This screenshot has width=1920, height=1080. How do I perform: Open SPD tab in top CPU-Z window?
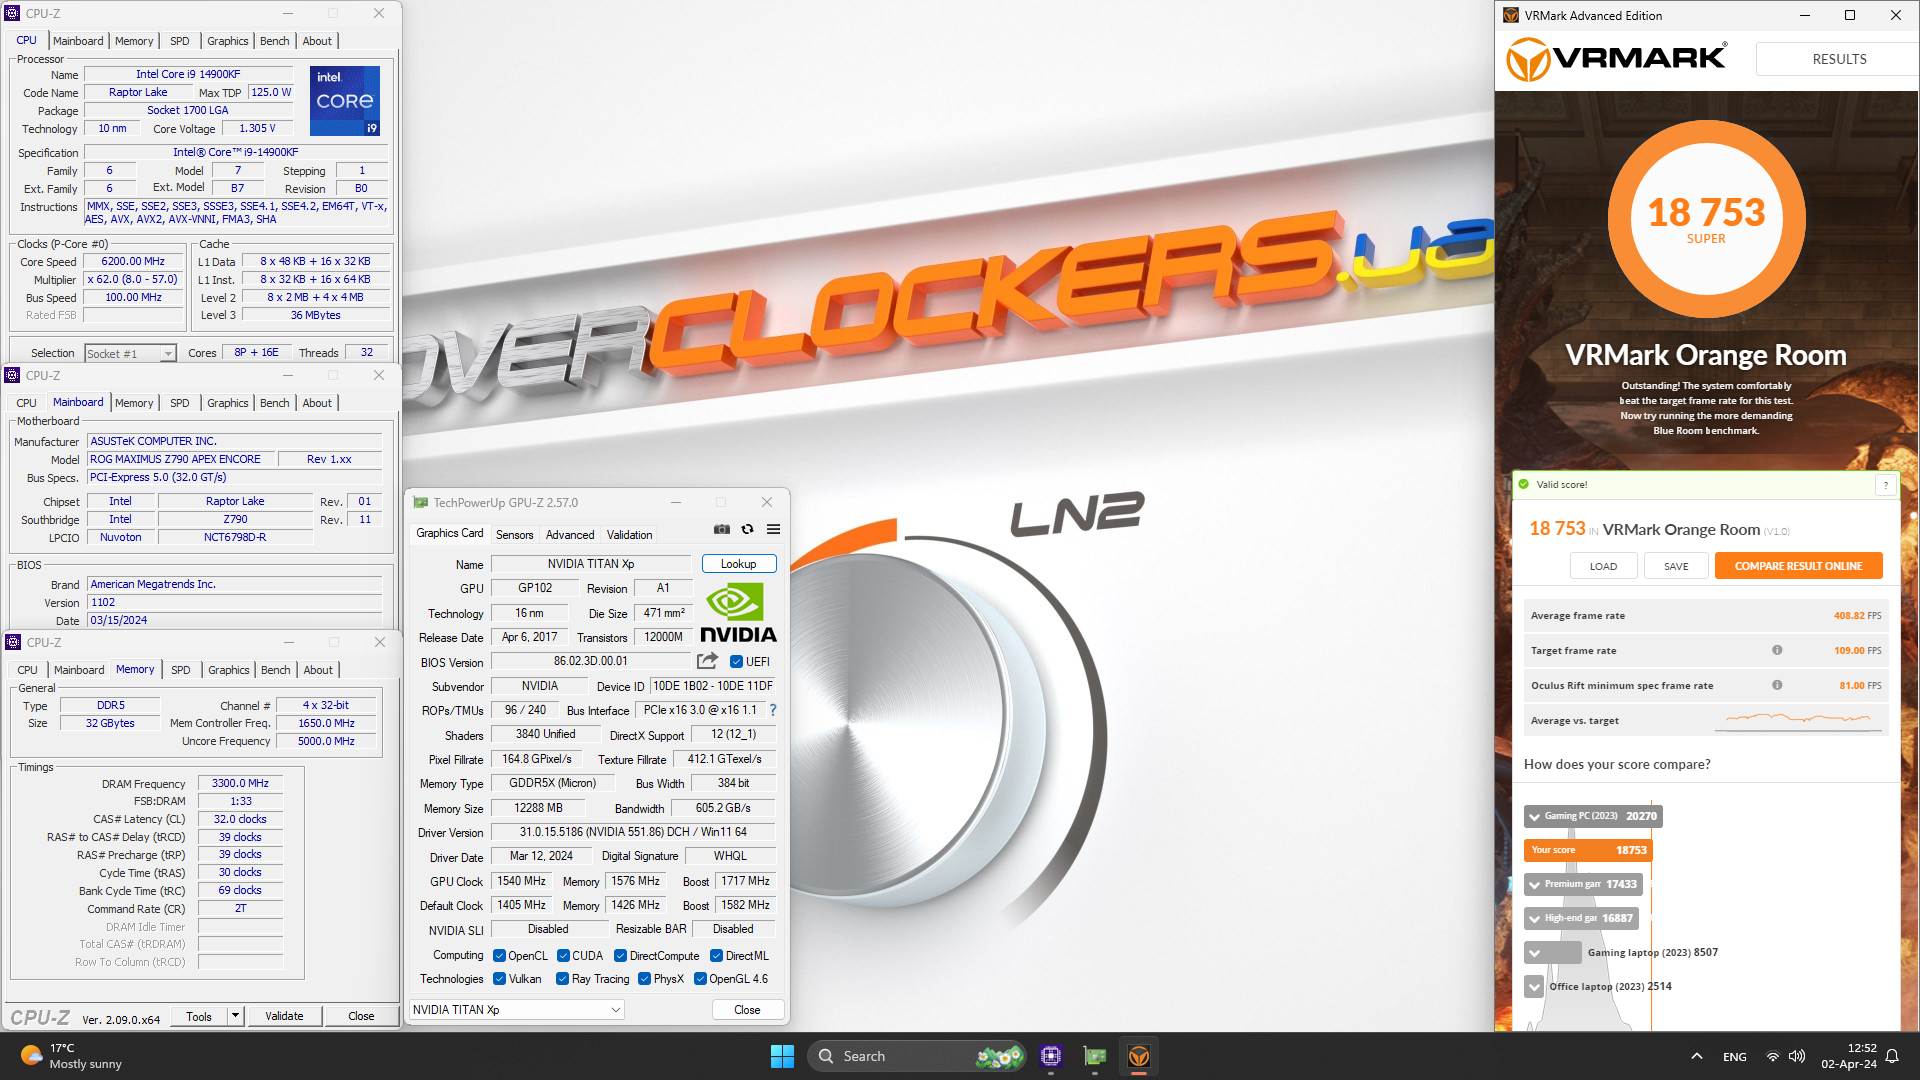[x=179, y=41]
